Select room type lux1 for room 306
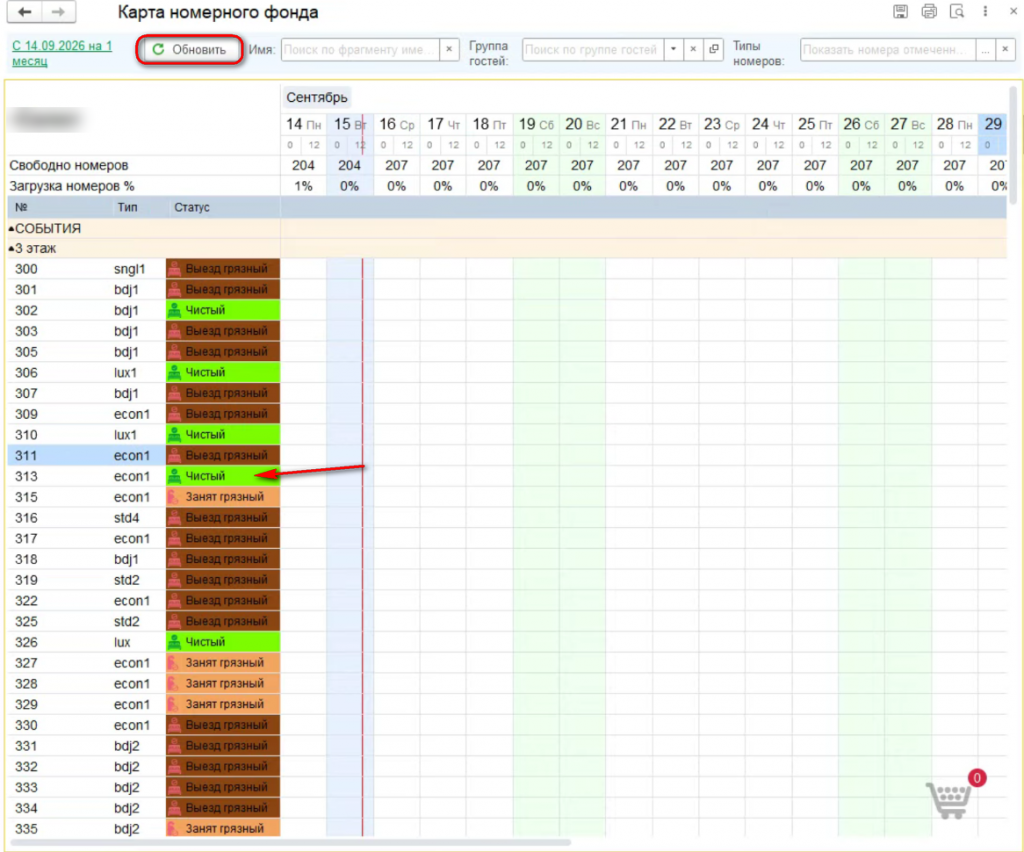1024x852 pixels. [125, 373]
